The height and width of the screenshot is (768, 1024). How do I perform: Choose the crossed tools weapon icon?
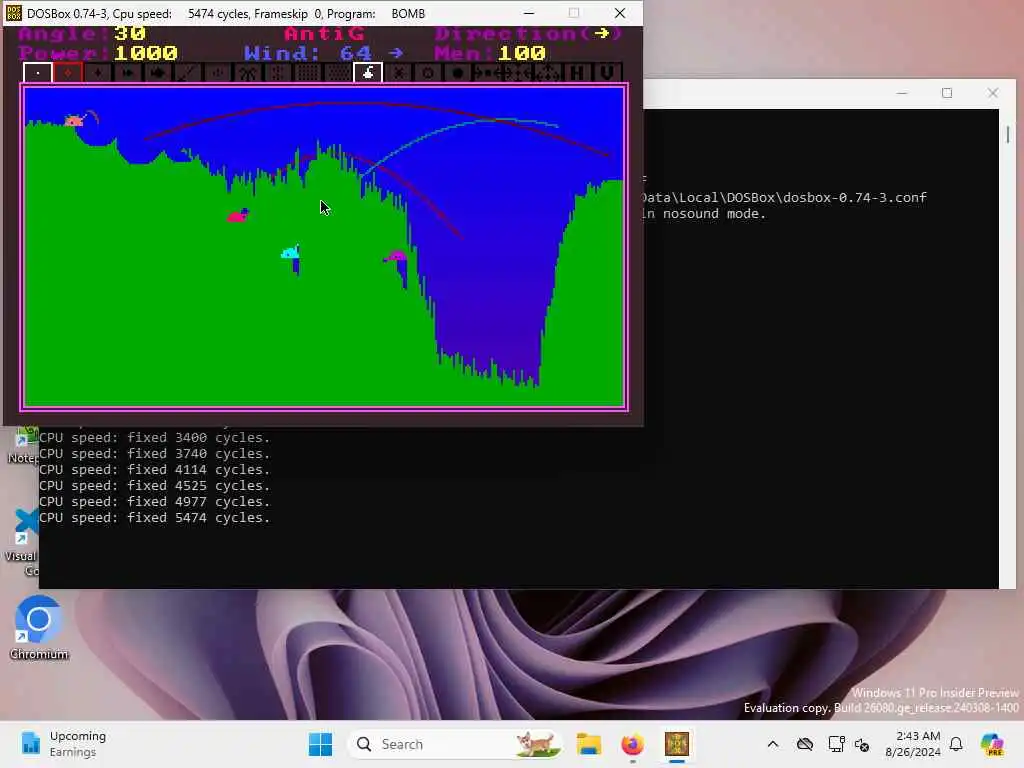248,72
